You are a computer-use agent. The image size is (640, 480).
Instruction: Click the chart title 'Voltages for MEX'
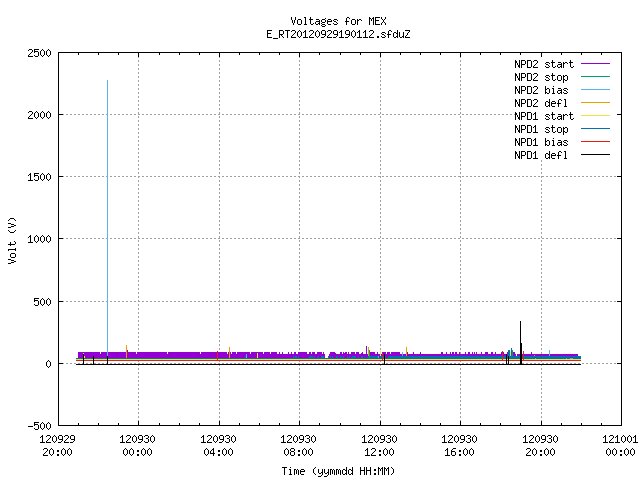(338, 21)
